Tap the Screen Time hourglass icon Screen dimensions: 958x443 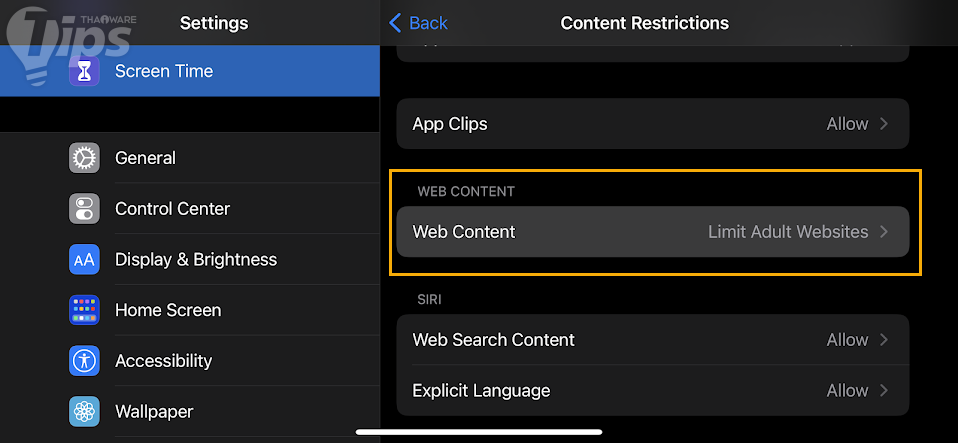click(x=84, y=71)
